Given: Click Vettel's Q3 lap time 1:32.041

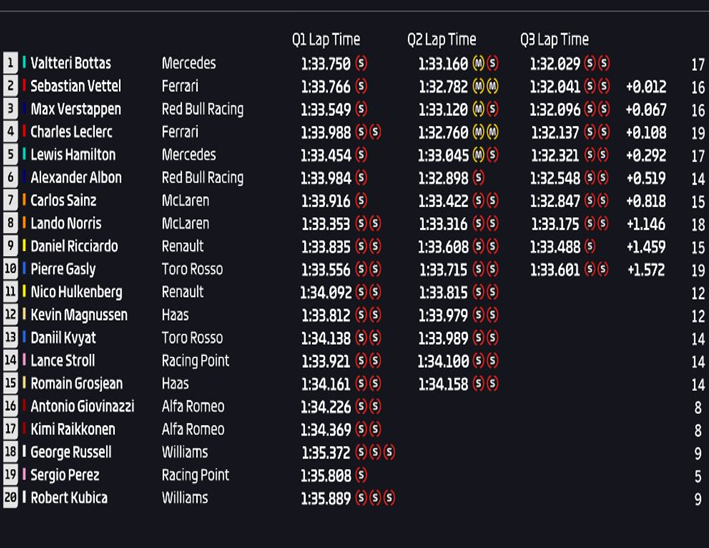Looking at the screenshot, I should coord(555,86).
